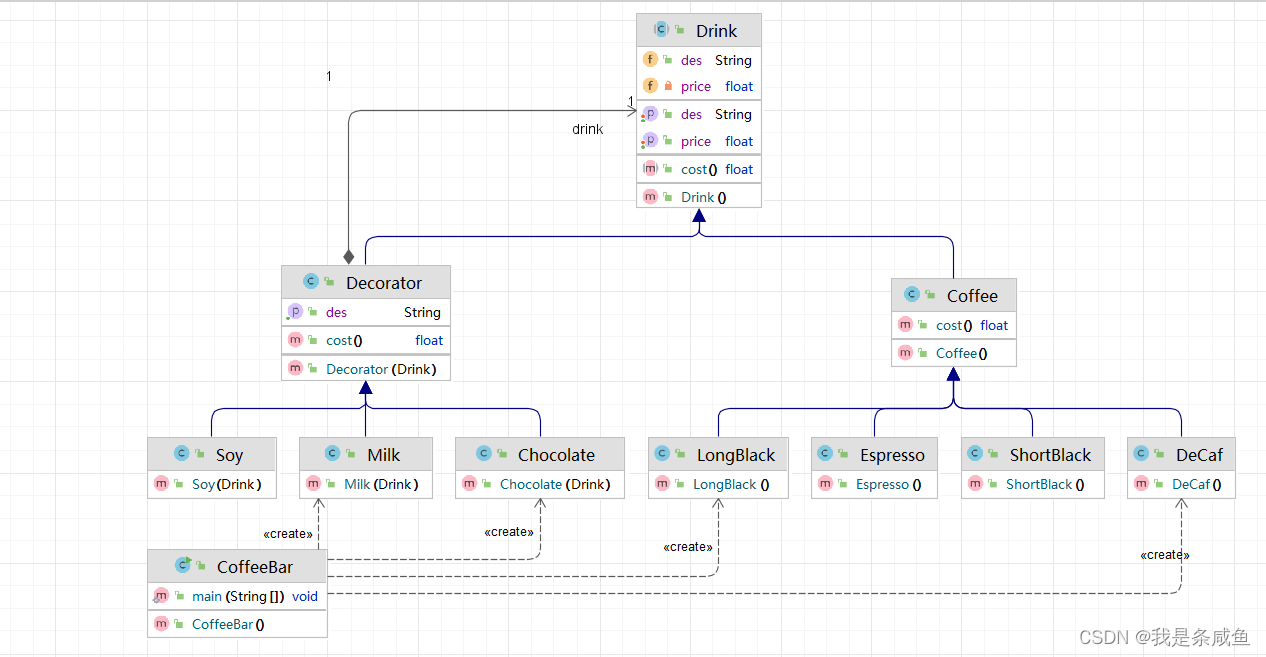Select the des String field in Drink
Viewport: 1266px width, 657px height.
[x=699, y=60]
